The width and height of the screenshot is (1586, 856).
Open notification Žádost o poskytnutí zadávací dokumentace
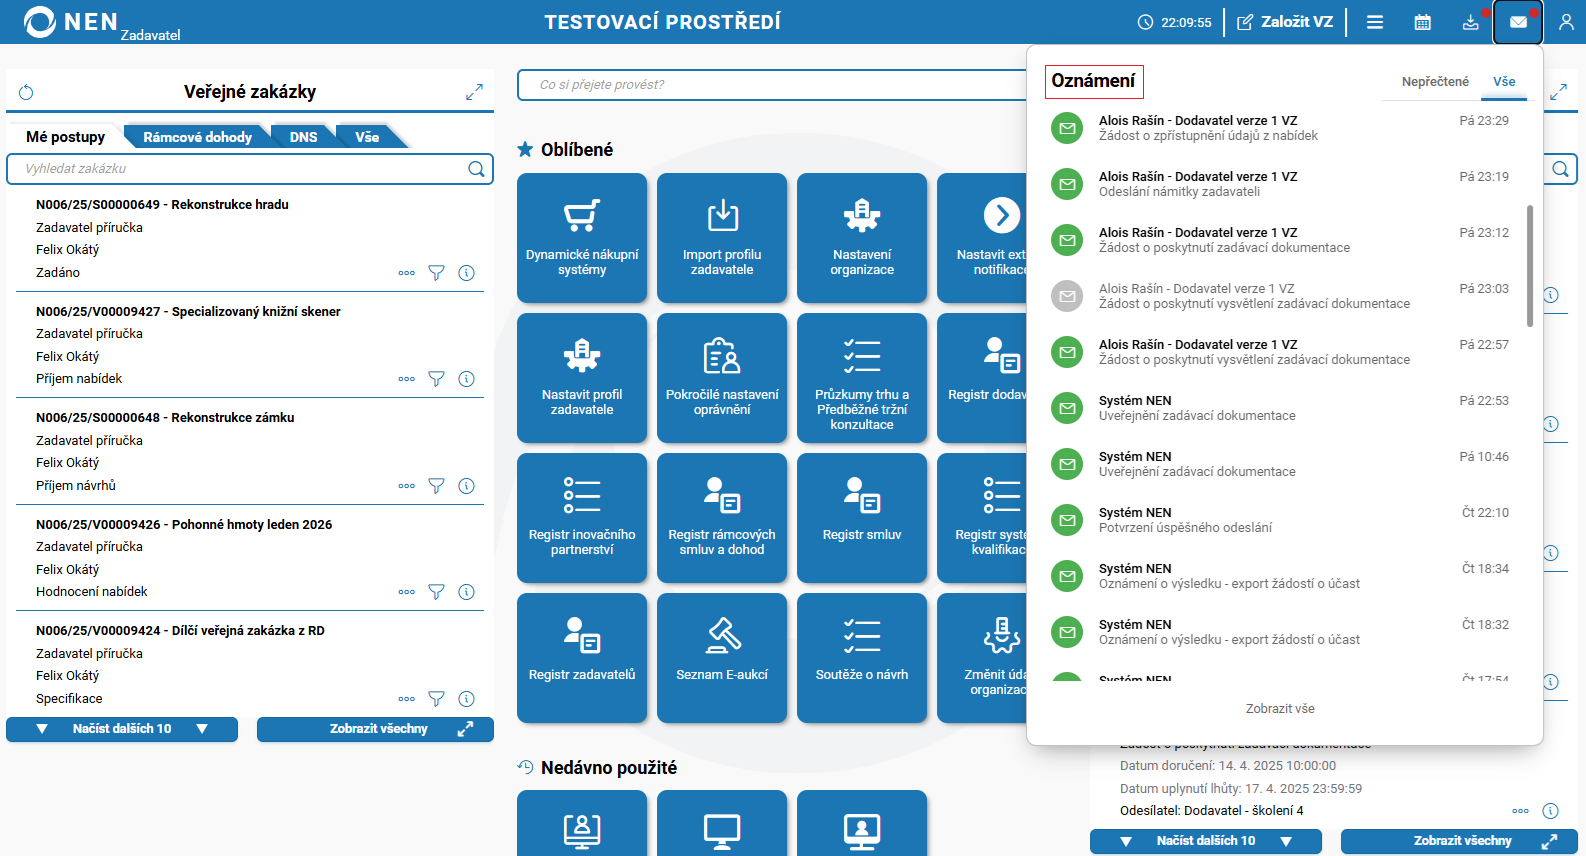pos(1280,240)
